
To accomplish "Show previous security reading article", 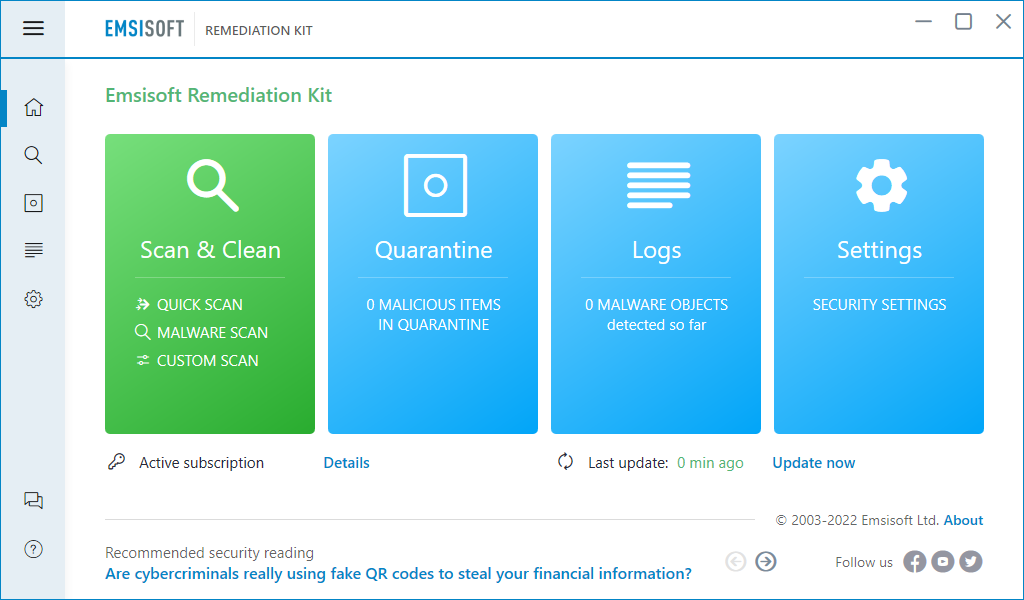I will coord(735,561).
